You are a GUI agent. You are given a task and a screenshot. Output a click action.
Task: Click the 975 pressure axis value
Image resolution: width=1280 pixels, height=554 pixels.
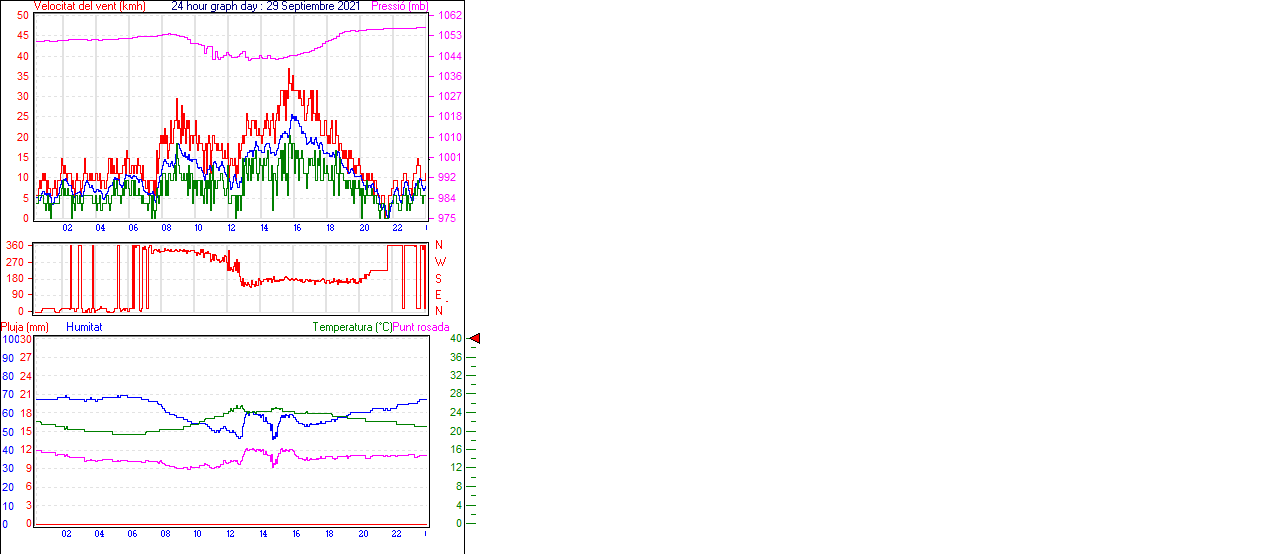[x=447, y=218]
